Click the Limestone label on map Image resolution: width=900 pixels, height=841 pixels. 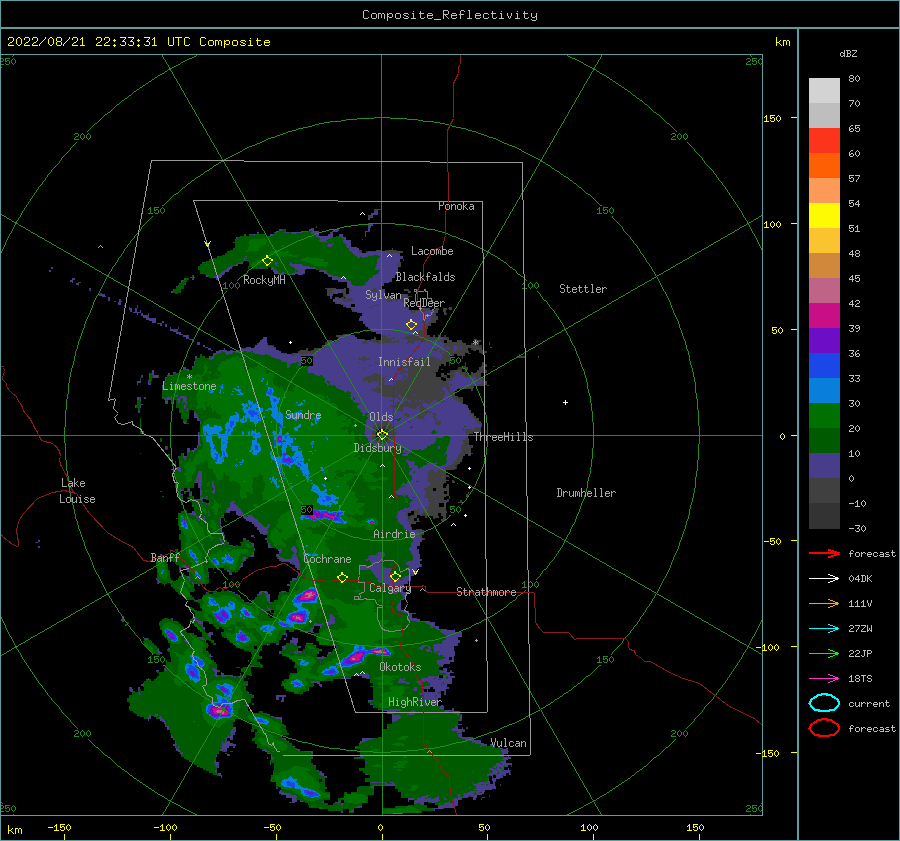189,386
